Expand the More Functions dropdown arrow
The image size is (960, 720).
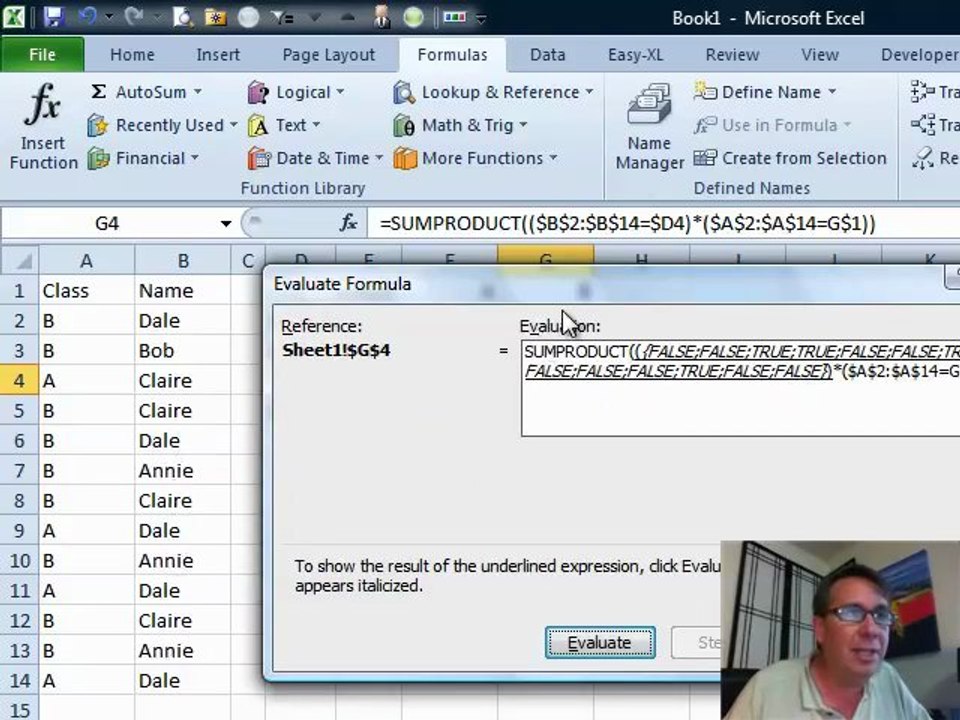[x=553, y=158]
